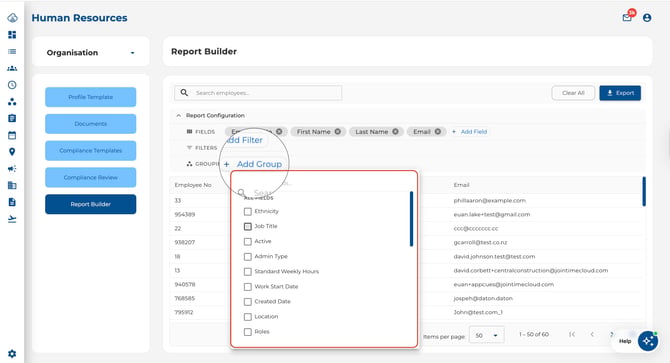
Task: Select employee number 954389
Action: (185, 214)
